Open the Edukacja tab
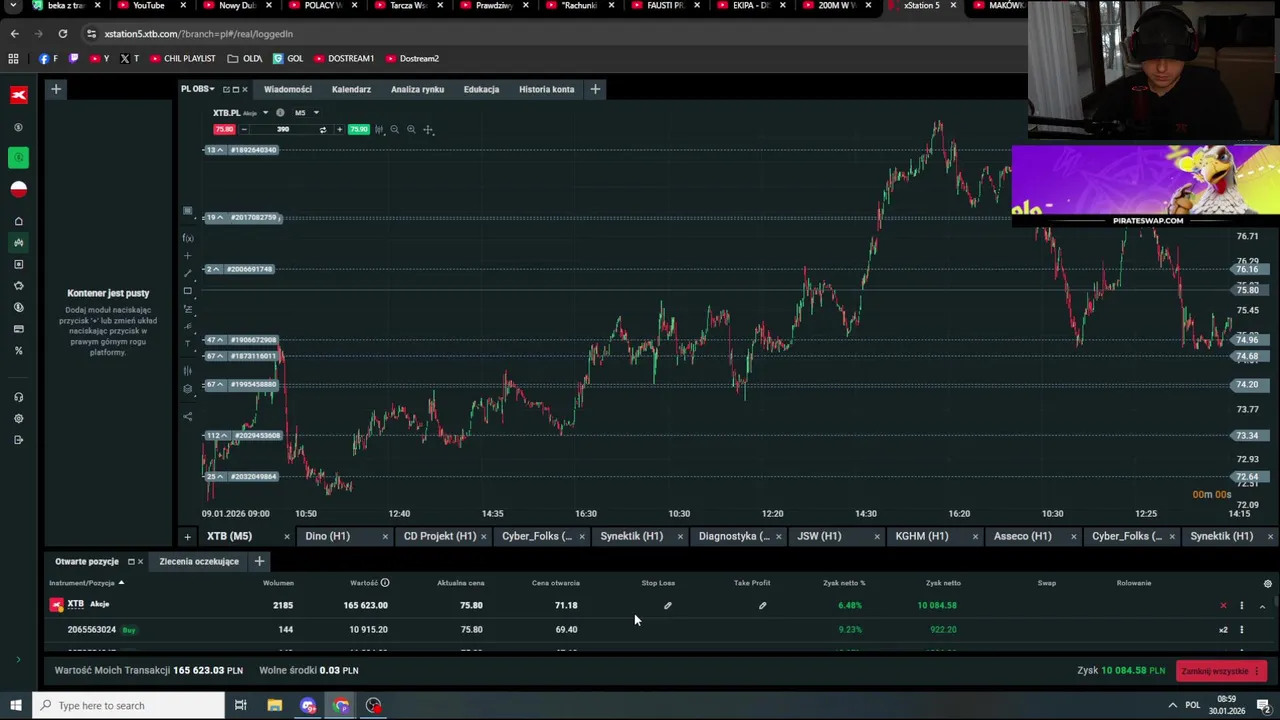The image size is (1280, 720). (x=481, y=90)
